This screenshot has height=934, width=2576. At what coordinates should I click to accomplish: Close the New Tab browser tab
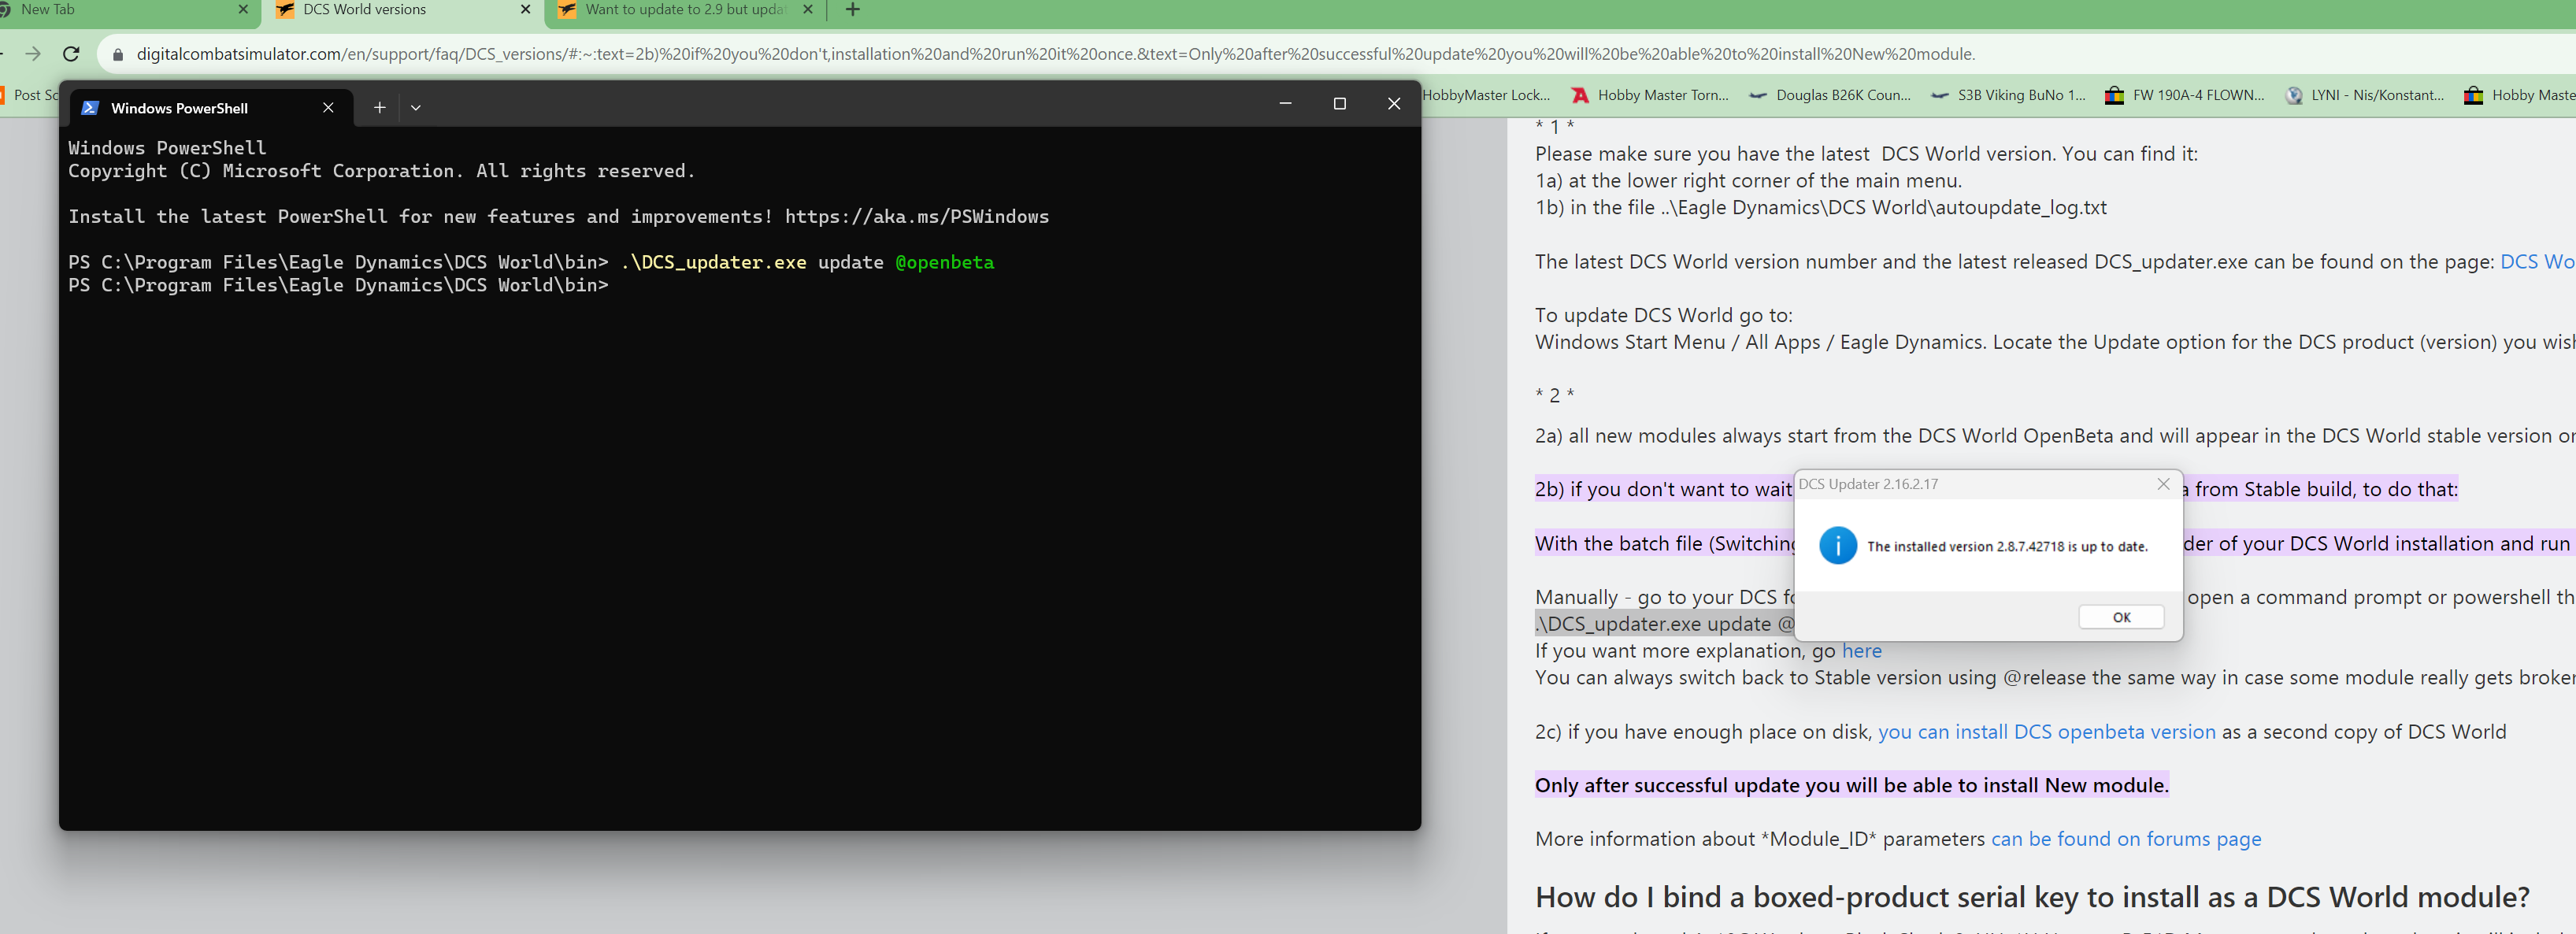[243, 9]
